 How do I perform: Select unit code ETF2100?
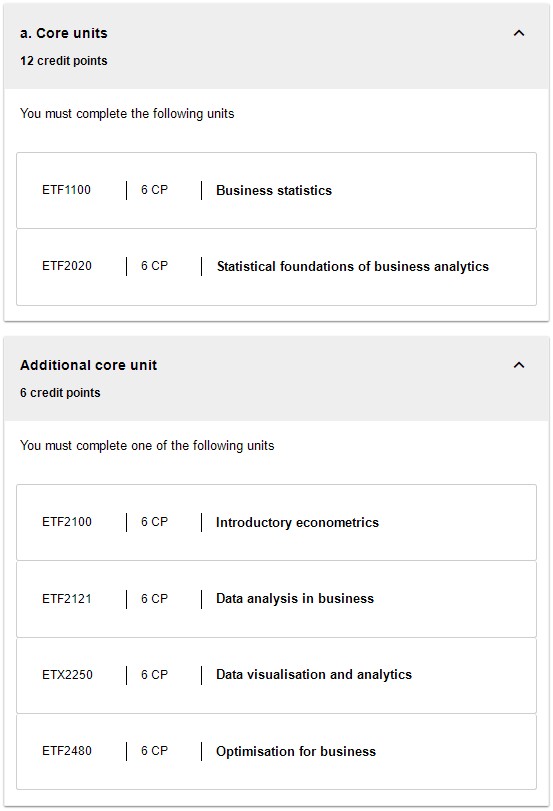[x=67, y=522]
